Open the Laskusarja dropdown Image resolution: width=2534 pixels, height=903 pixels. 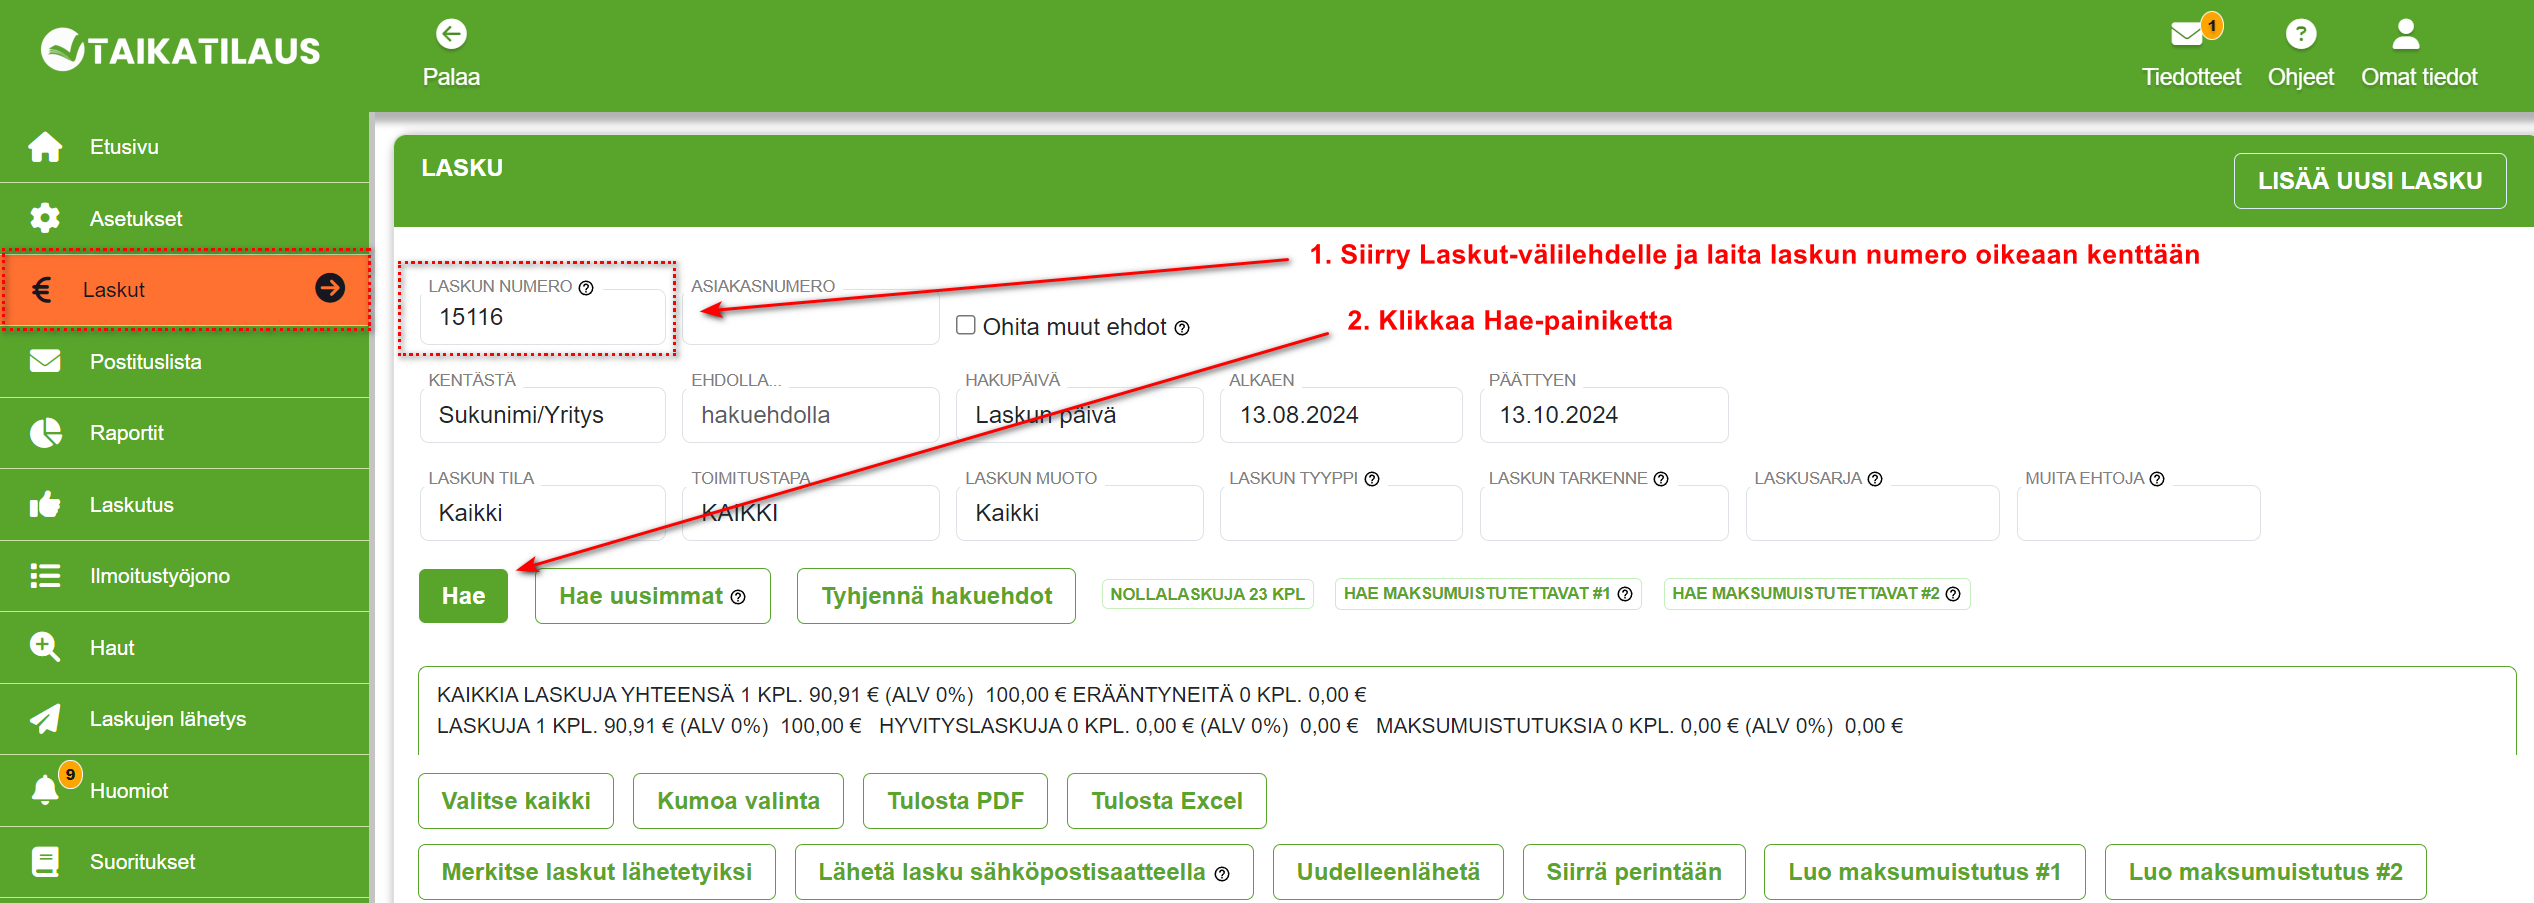[x=1873, y=513]
